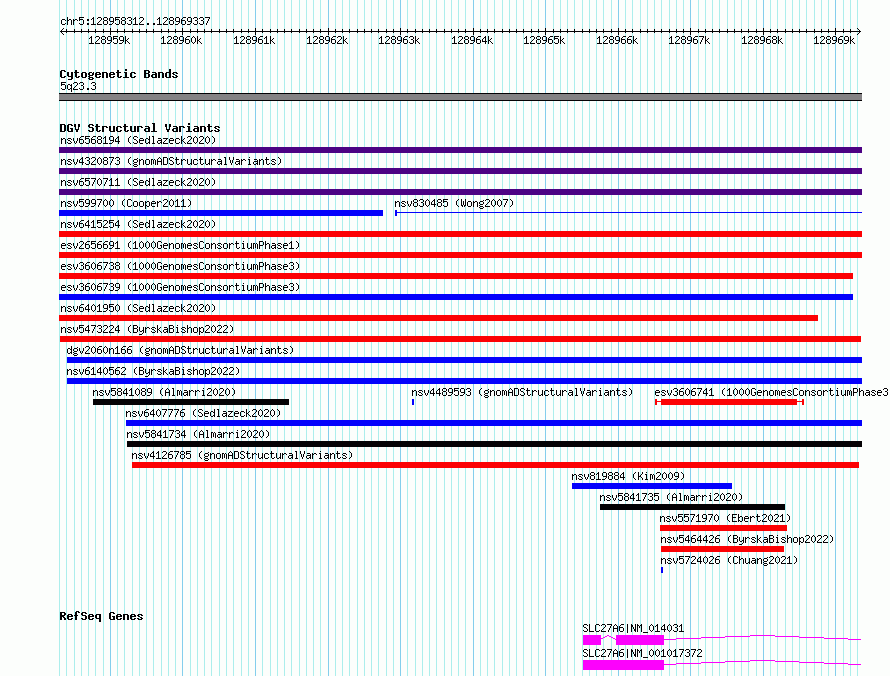Open the SLC27A6|NM_001017372 transcript label
Viewport: 890px width, 676px height.
click(642, 653)
